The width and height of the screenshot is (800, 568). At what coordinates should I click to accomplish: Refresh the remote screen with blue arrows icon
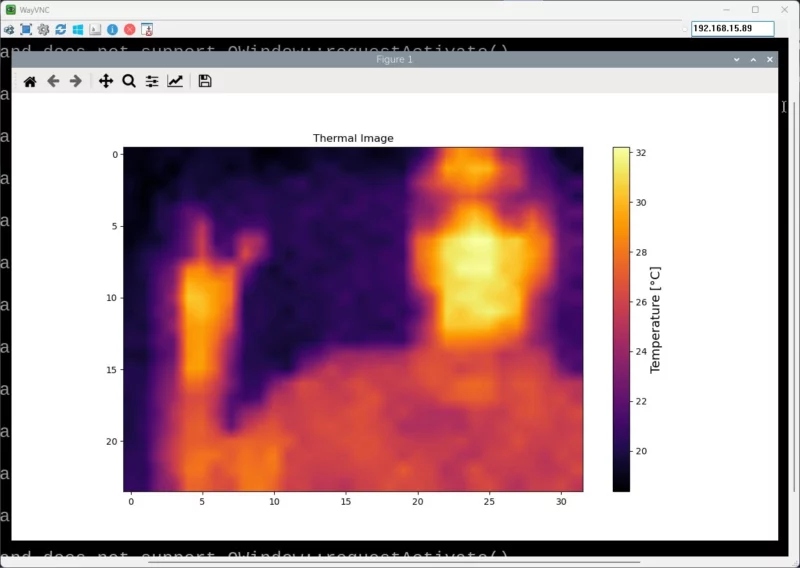(x=61, y=29)
